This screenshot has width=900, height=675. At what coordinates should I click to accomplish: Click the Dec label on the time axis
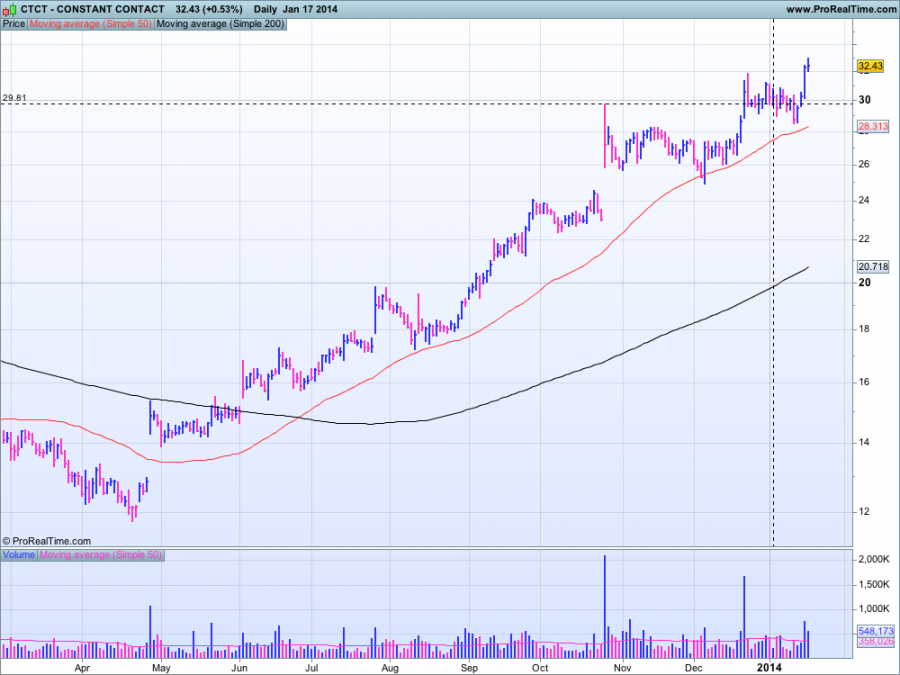694,668
